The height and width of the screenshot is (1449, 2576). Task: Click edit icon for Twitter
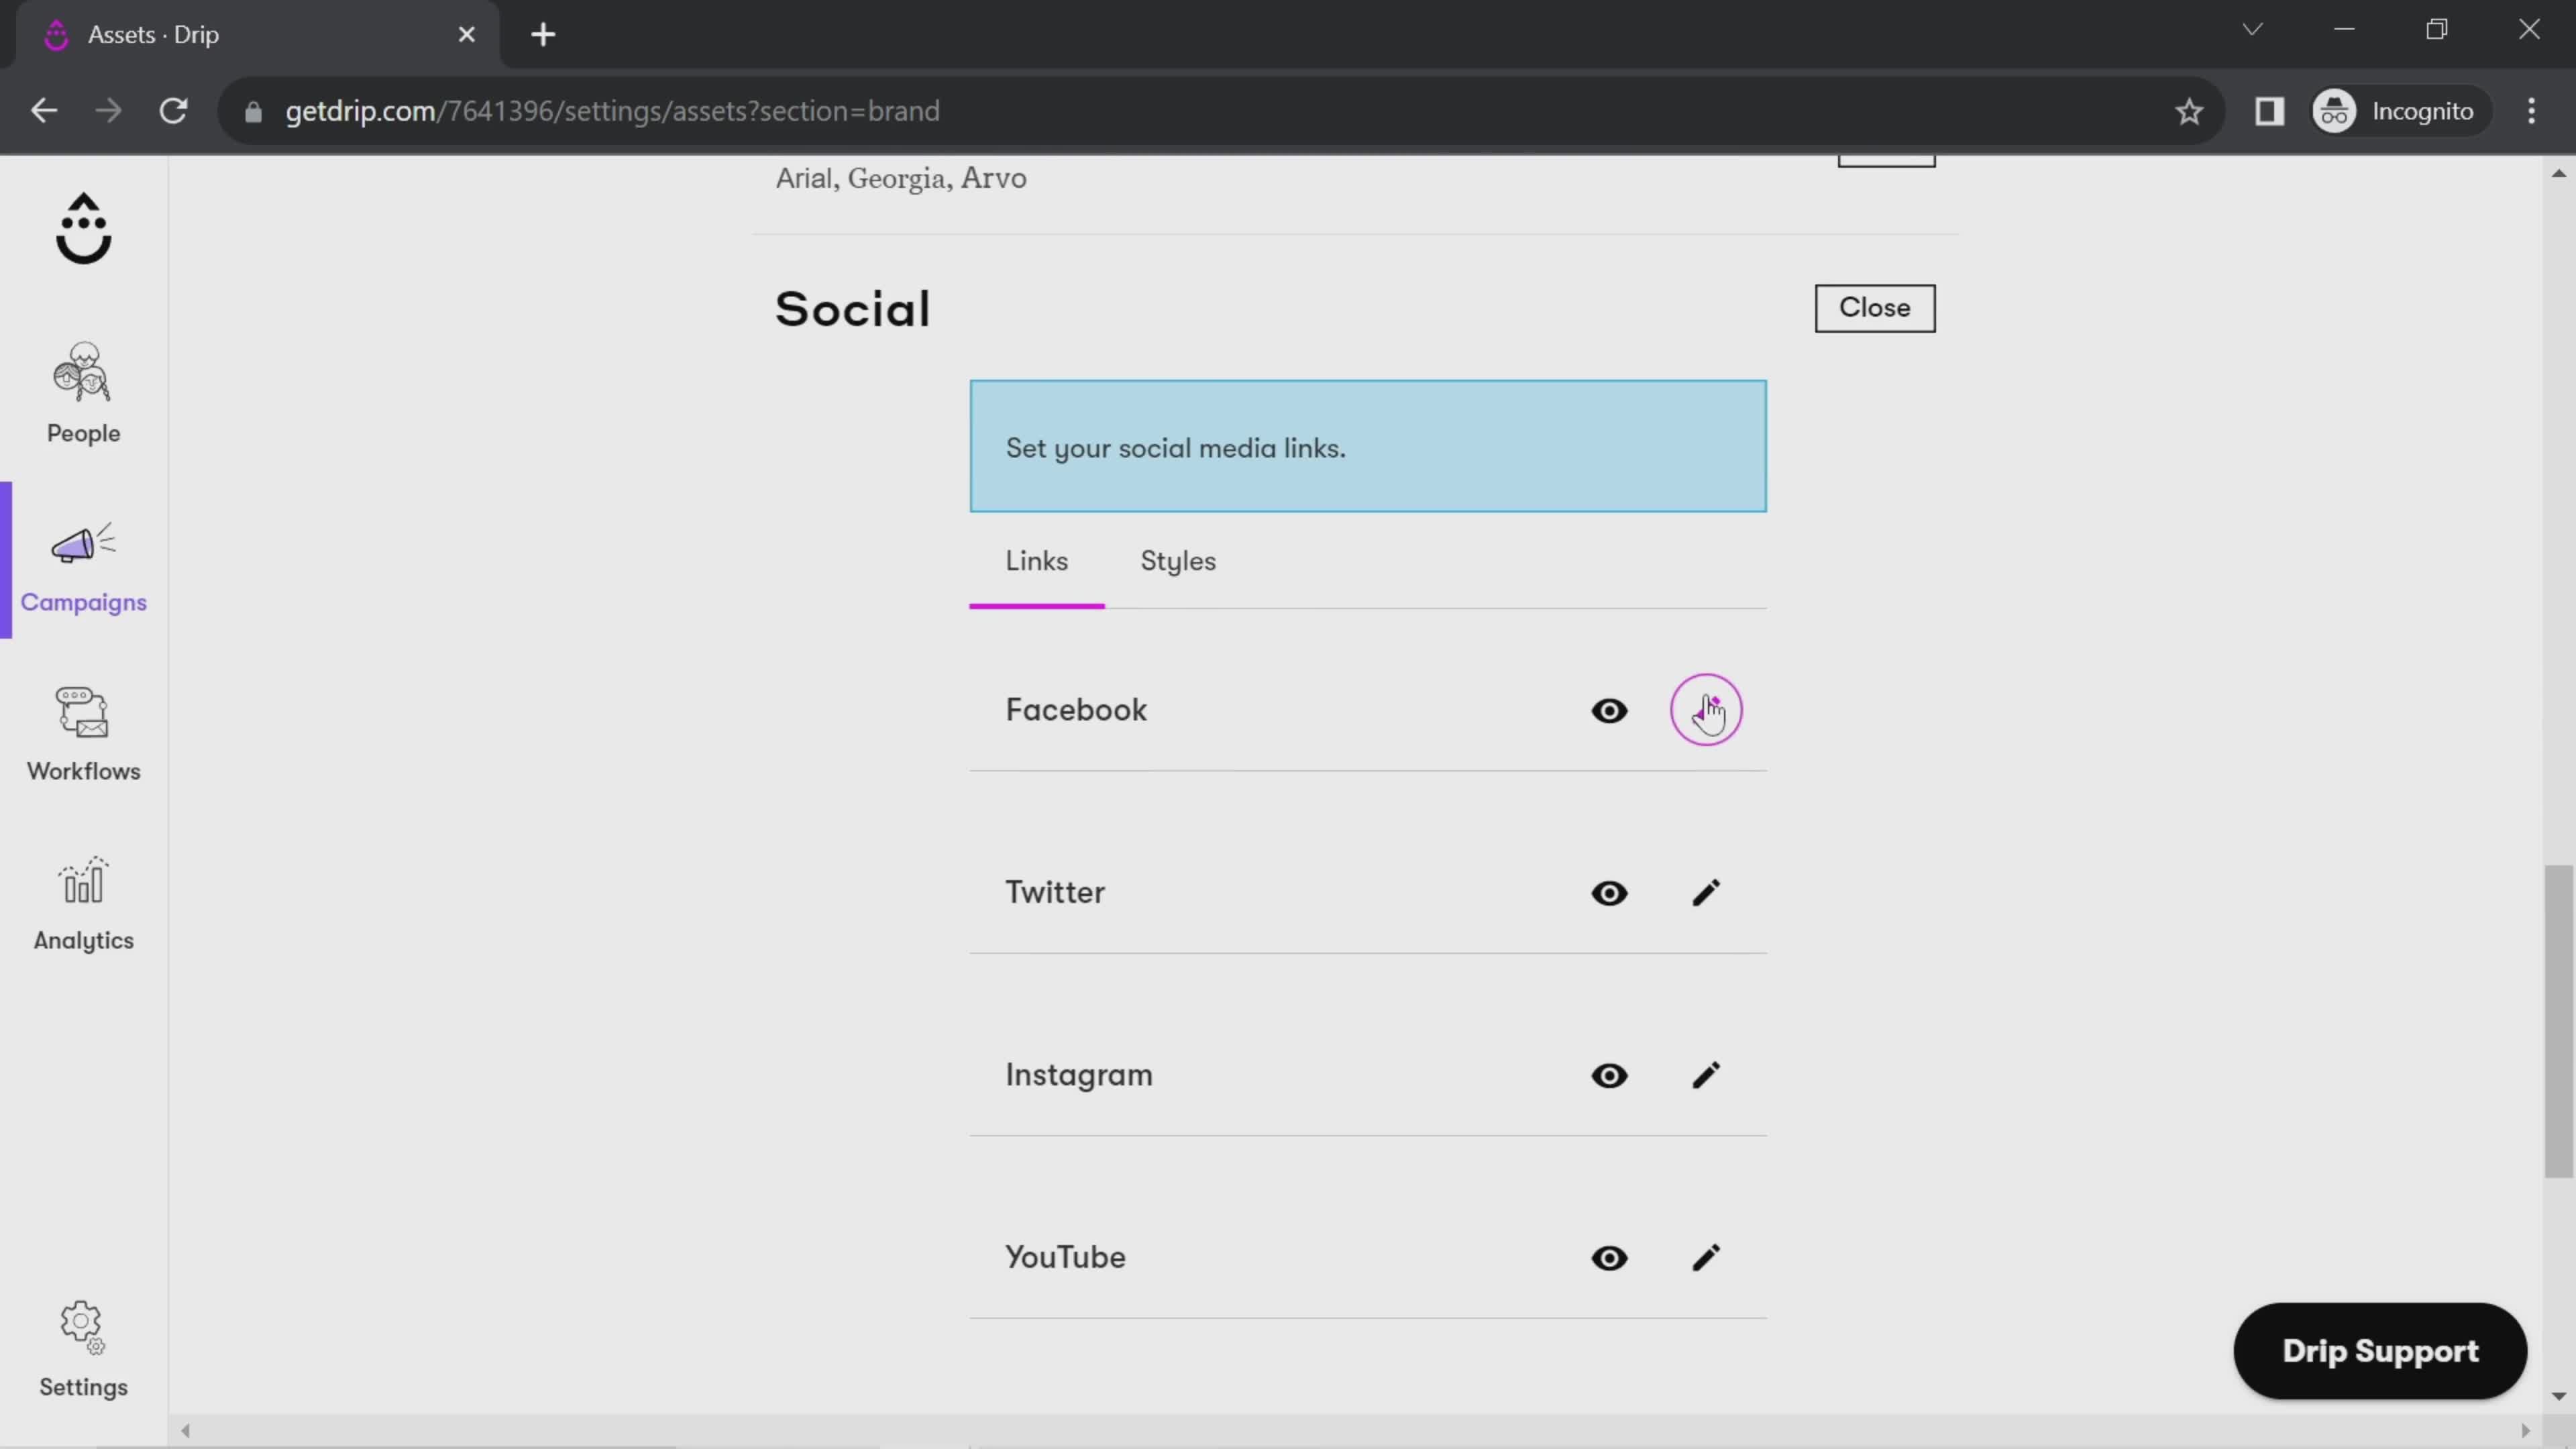1704,892
